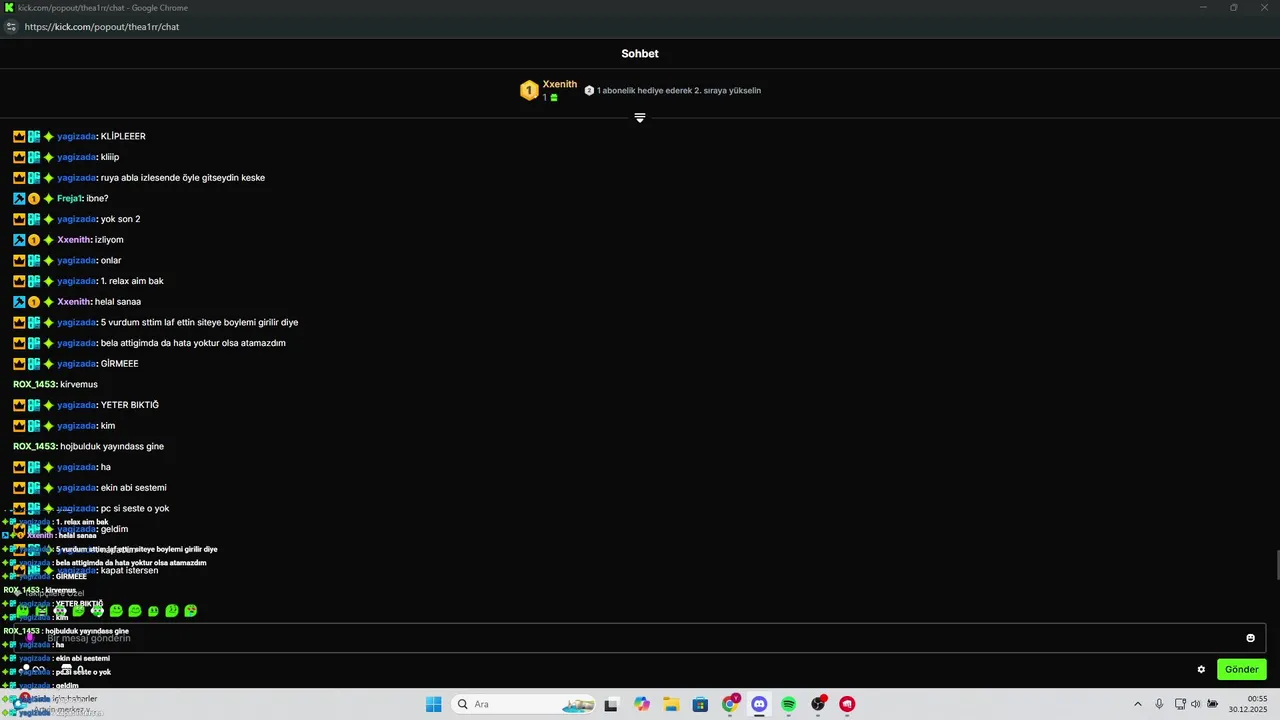This screenshot has height=720, width=1280.
Task: Click the Gönder send button
Action: coord(1241,669)
